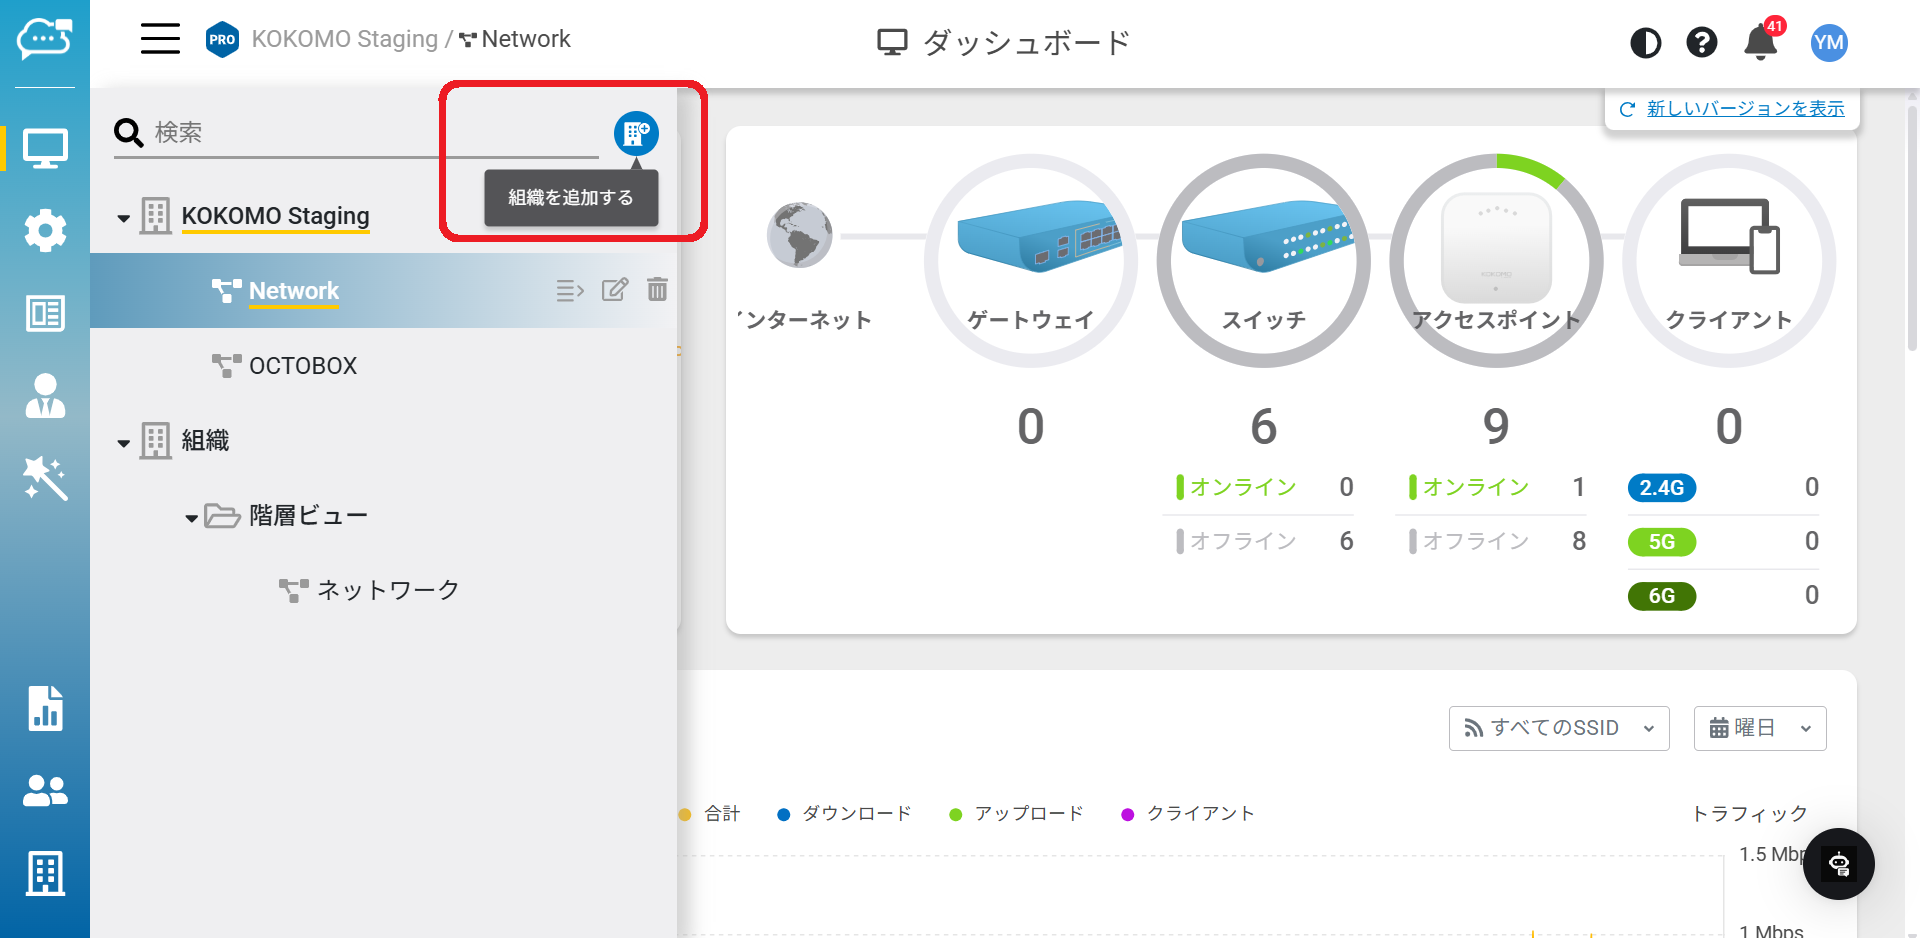Screen dimensions: 1920x938
Task: Collapse the 階層ビュー folder
Action: (191, 518)
